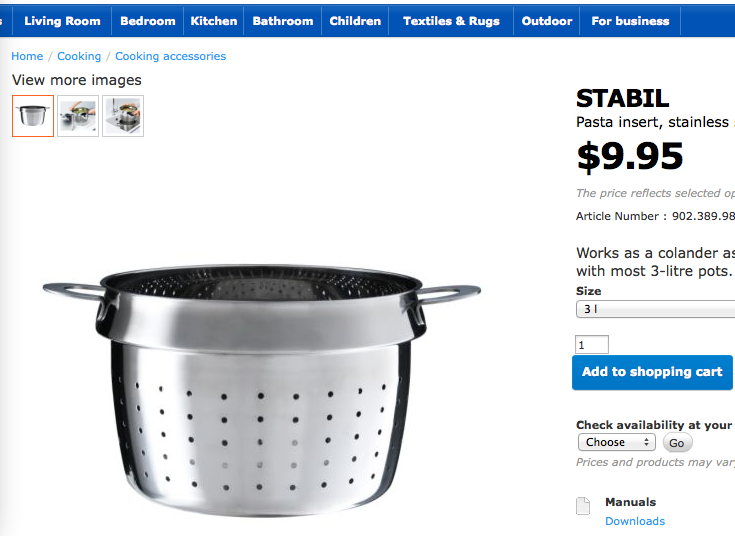View the second product thumbnail image
This screenshot has height=536, width=735.
coord(78,116)
